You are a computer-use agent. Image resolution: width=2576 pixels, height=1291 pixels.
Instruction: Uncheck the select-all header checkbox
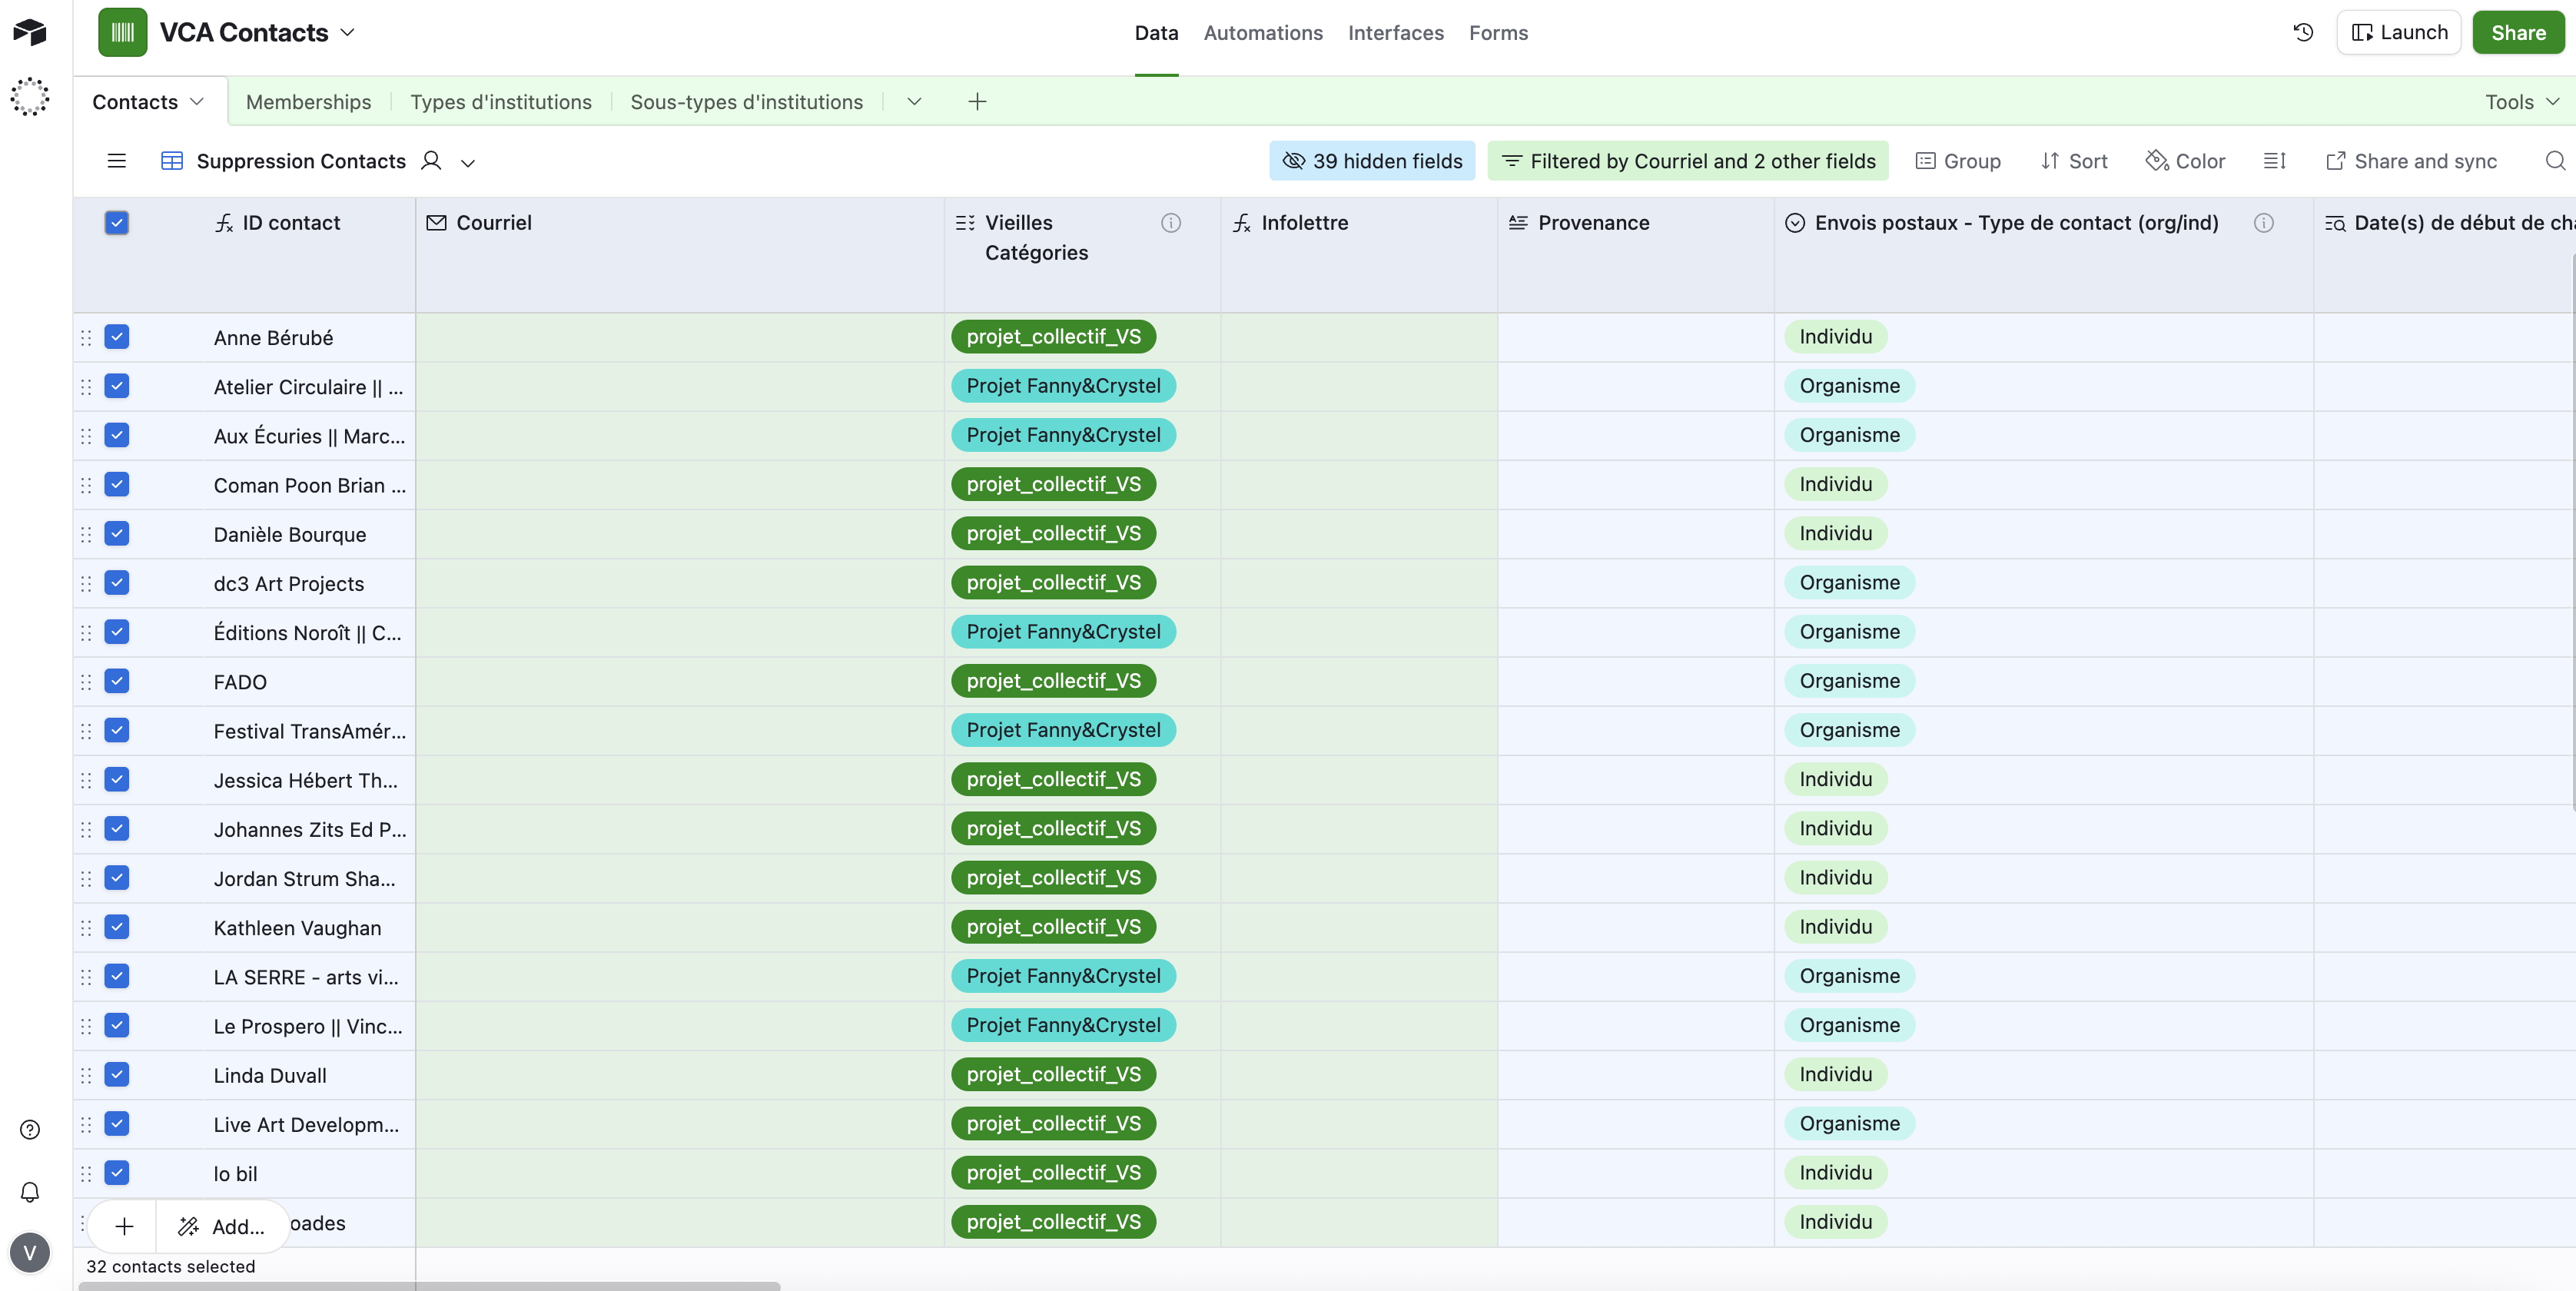point(117,223)
